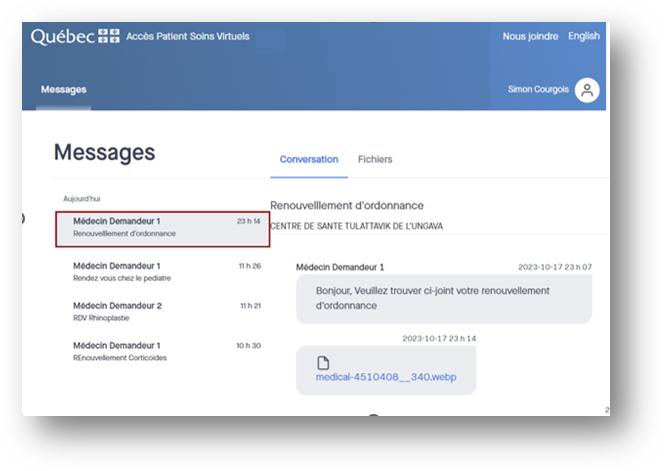Click CENTRE DE SANTE TULATTAVIK DE L'UNGAVA text

pos(357,226)
